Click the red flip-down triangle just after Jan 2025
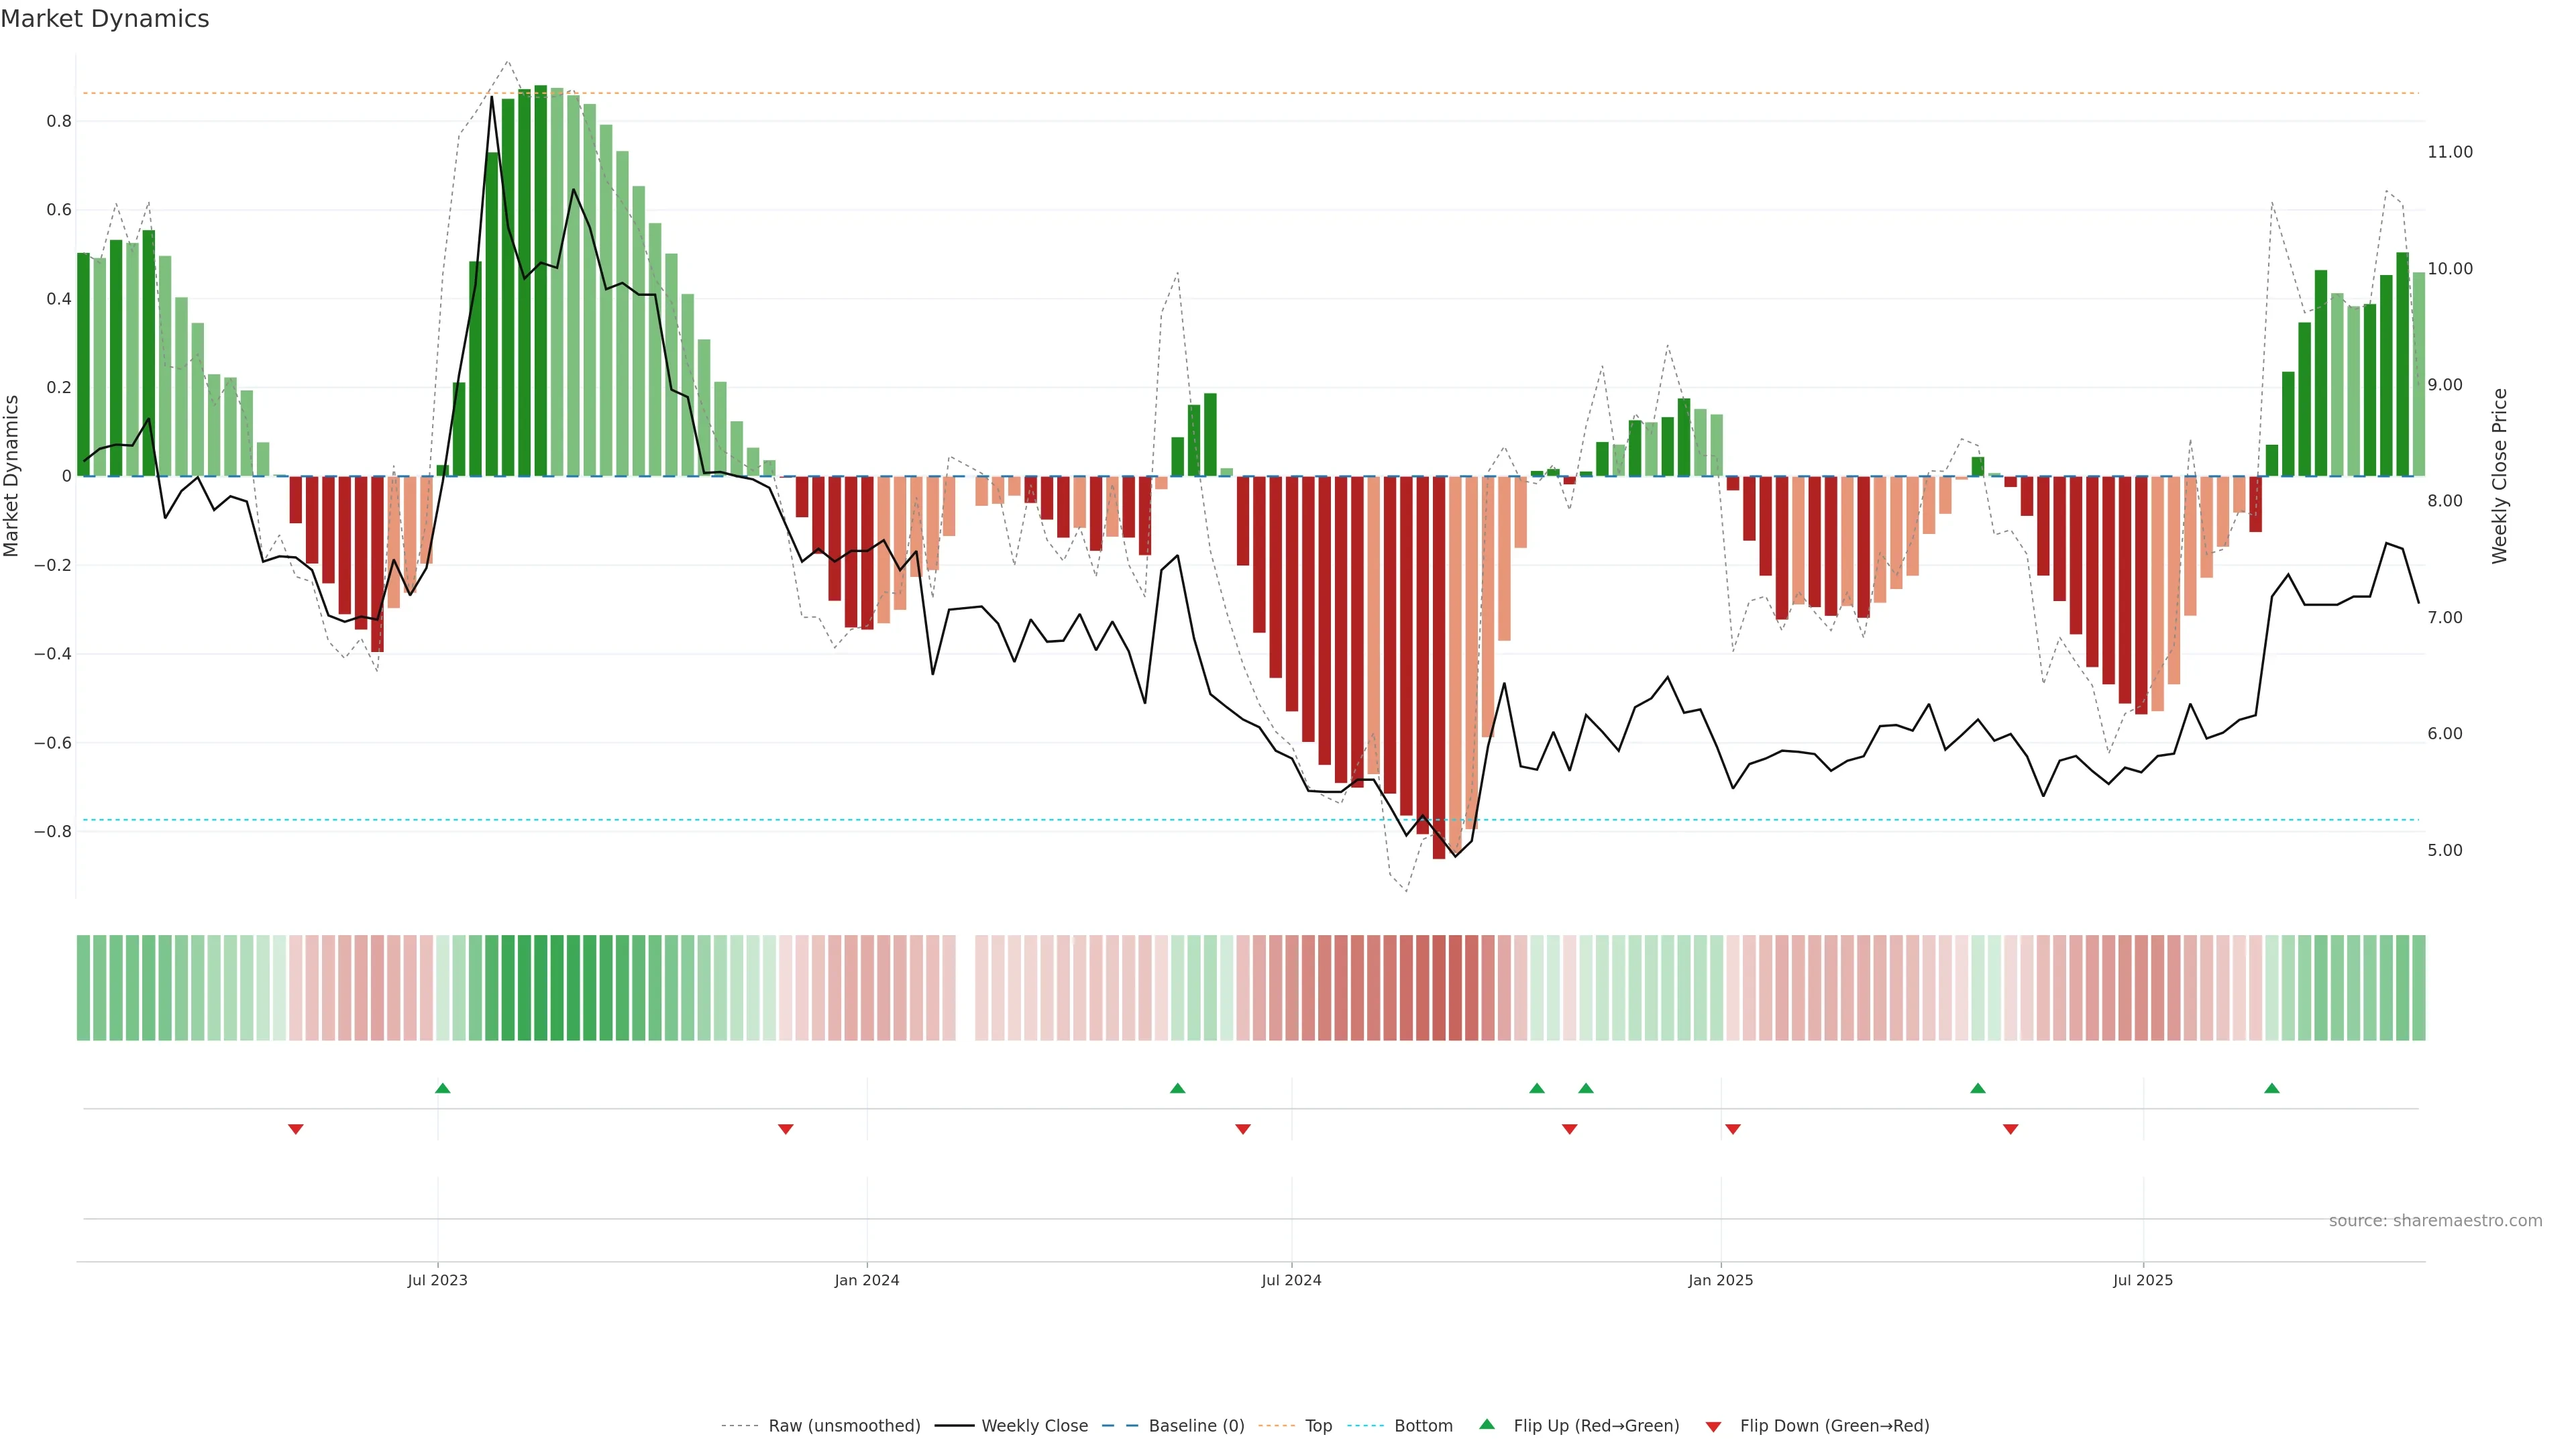This screenshot has width=2576, height=1449. [x=1733, y=1129]
